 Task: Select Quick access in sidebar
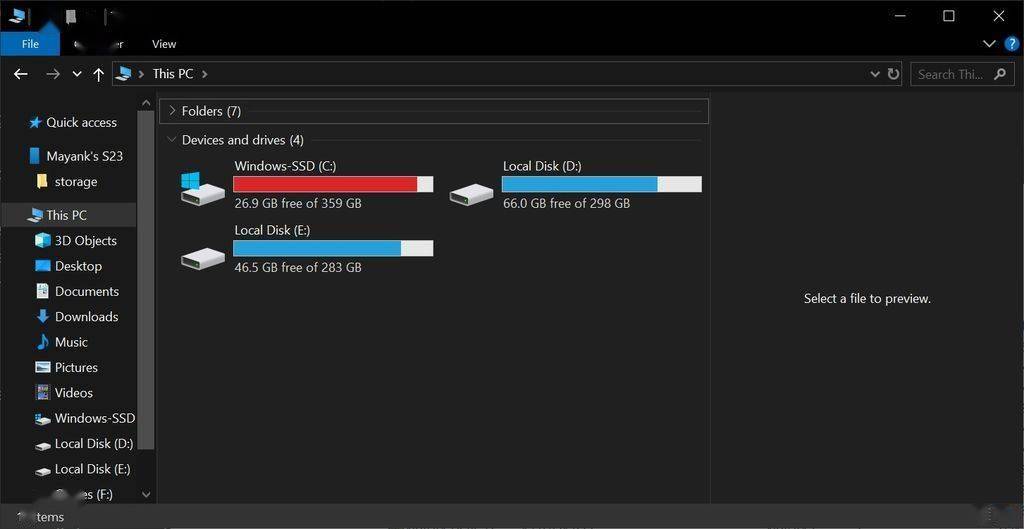(x=81, y=123)
